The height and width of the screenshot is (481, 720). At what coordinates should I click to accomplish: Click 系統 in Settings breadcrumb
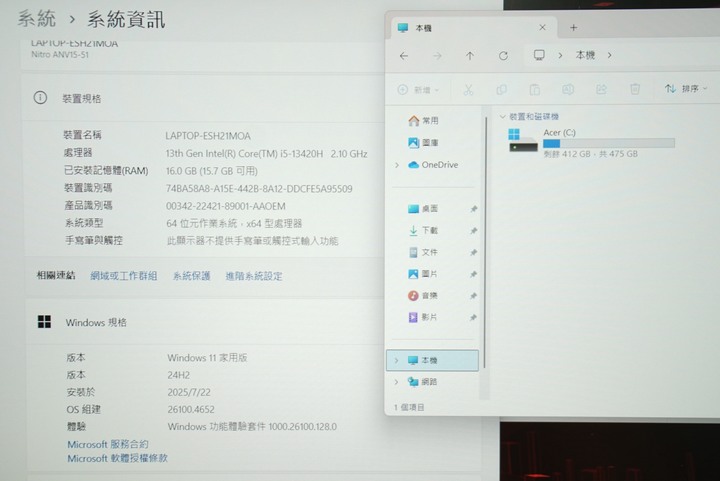pyautogui.click(x=37, y=19)
